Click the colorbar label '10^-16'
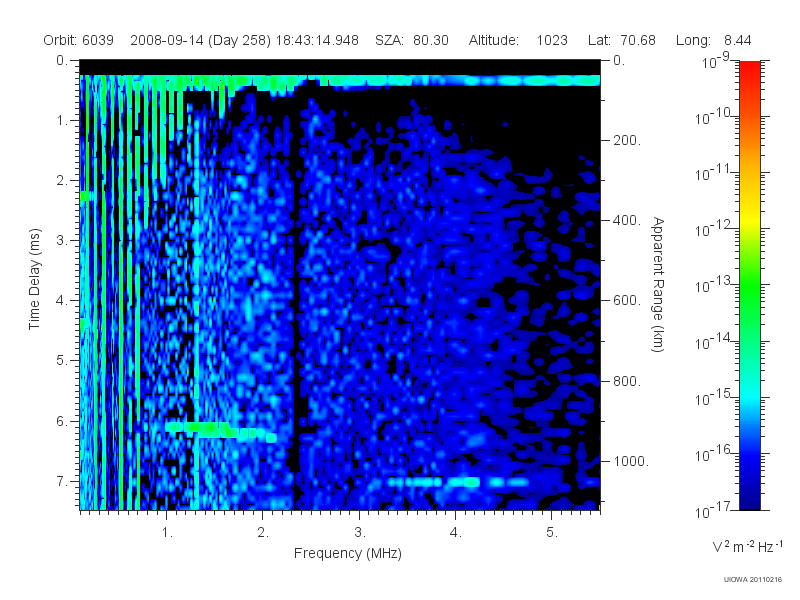Image resolution: width=800 pixels, height=600 pixels. point(714,454)
